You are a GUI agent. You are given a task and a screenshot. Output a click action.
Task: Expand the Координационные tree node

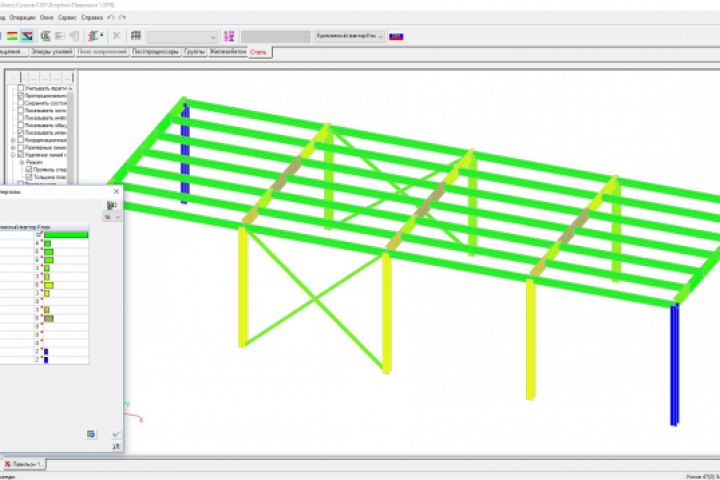13,140
